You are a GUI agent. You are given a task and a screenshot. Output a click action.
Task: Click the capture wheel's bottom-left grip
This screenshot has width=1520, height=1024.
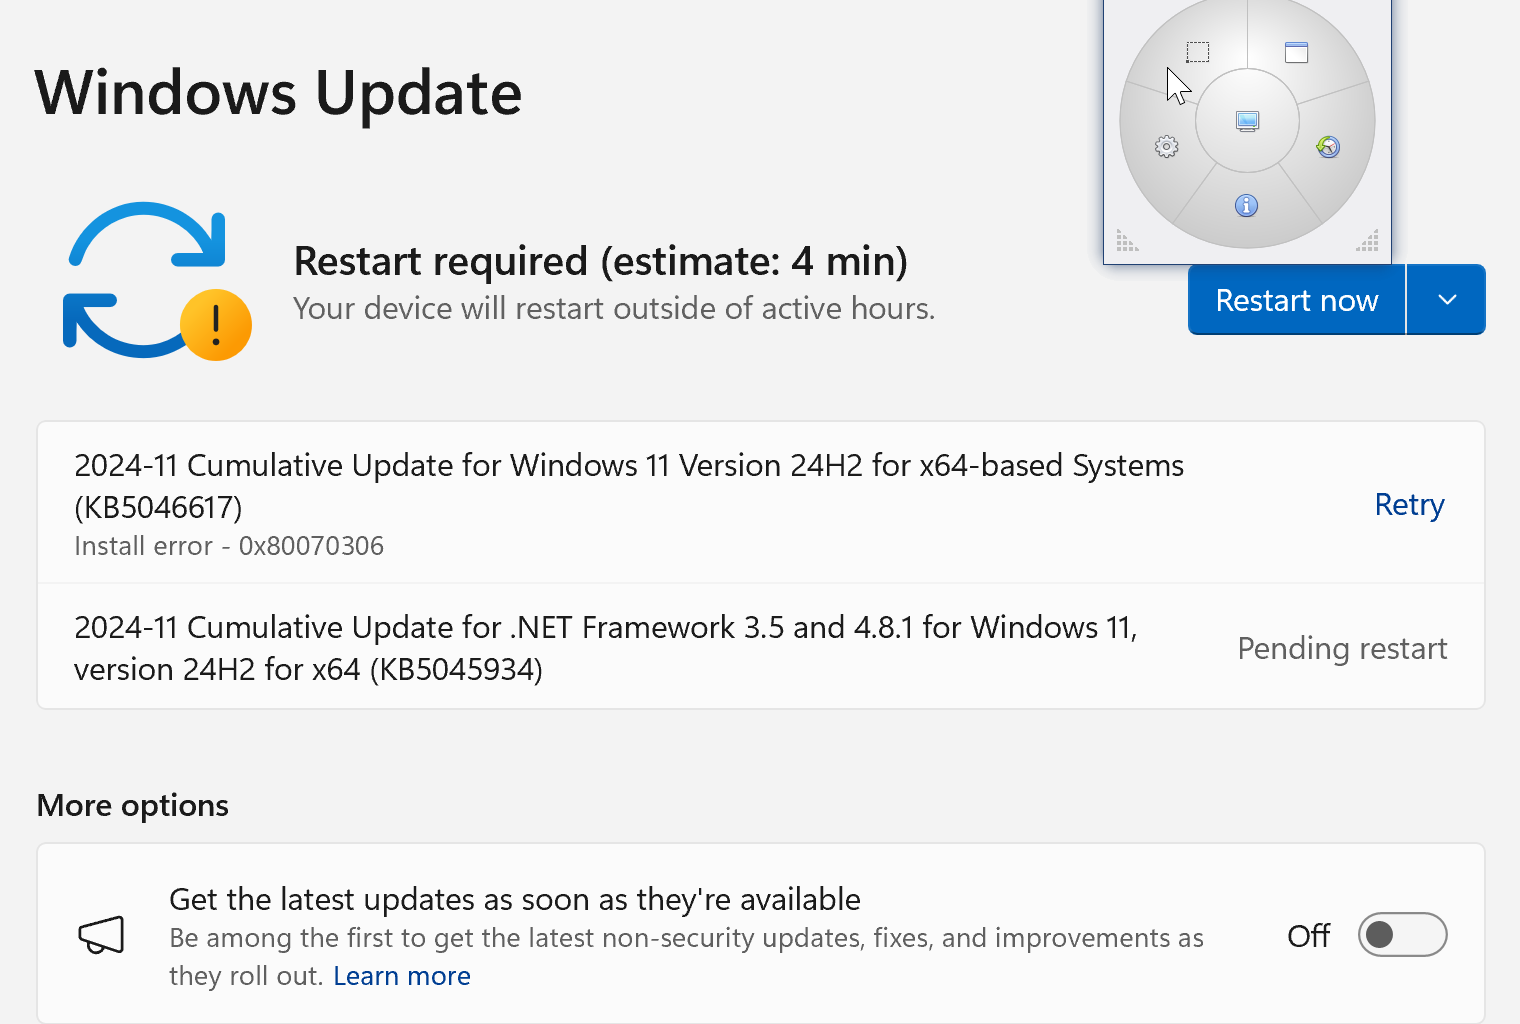tap(1127, 241)
